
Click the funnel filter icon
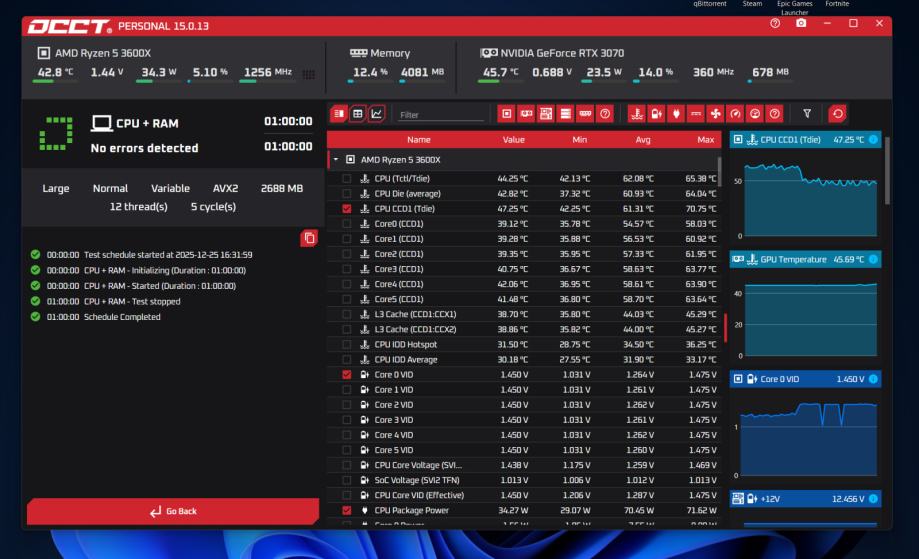click(807, 114)
